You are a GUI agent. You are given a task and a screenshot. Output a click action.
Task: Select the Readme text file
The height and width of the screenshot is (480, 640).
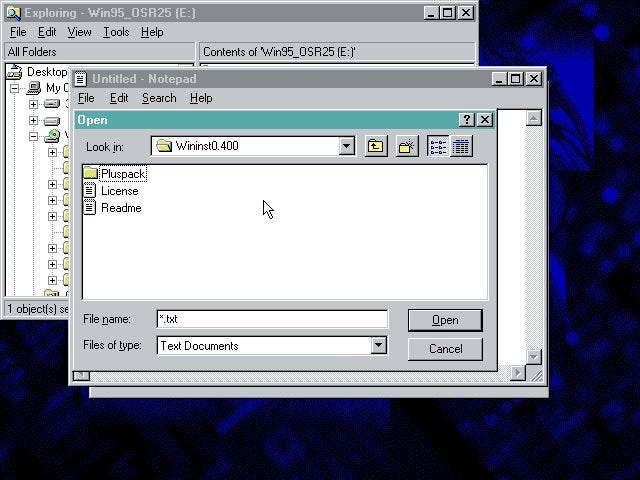[x=113, y=208]
